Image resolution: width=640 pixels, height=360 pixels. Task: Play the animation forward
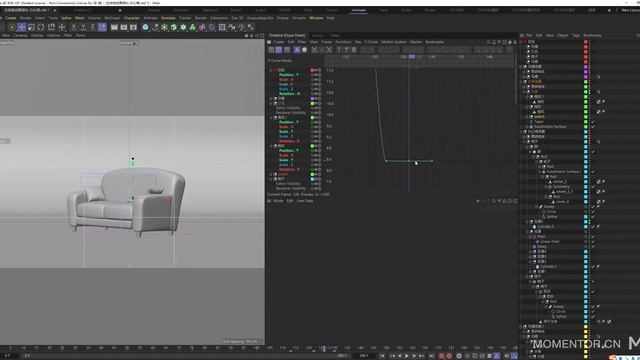point(407,356)
